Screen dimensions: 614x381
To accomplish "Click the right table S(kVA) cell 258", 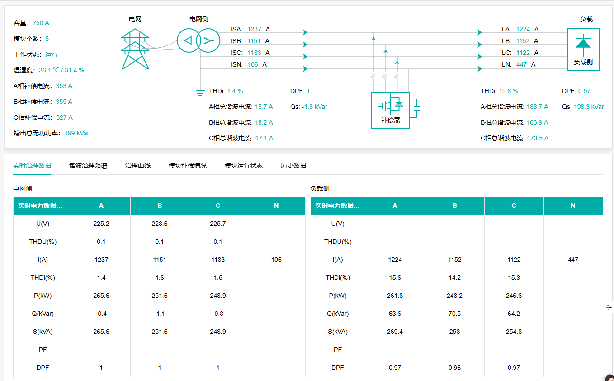I will tap(454, 332).
